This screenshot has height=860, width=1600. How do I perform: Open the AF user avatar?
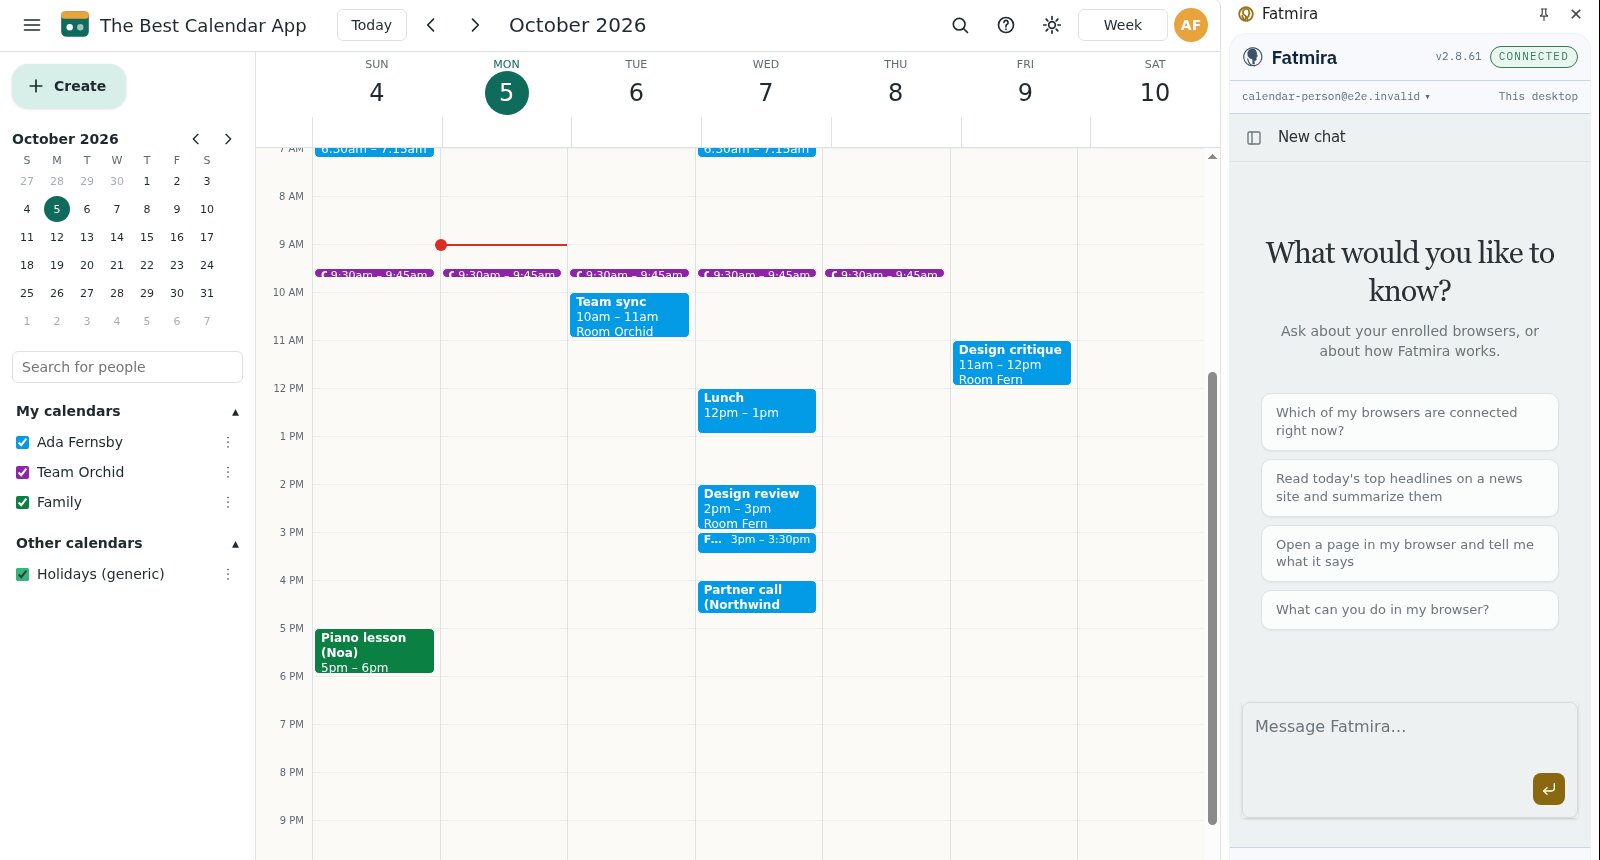pos(1190,25)
